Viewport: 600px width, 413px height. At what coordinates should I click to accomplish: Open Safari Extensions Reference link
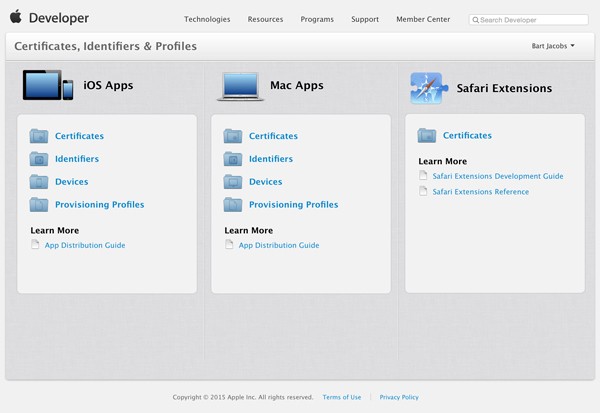[481, 191]
